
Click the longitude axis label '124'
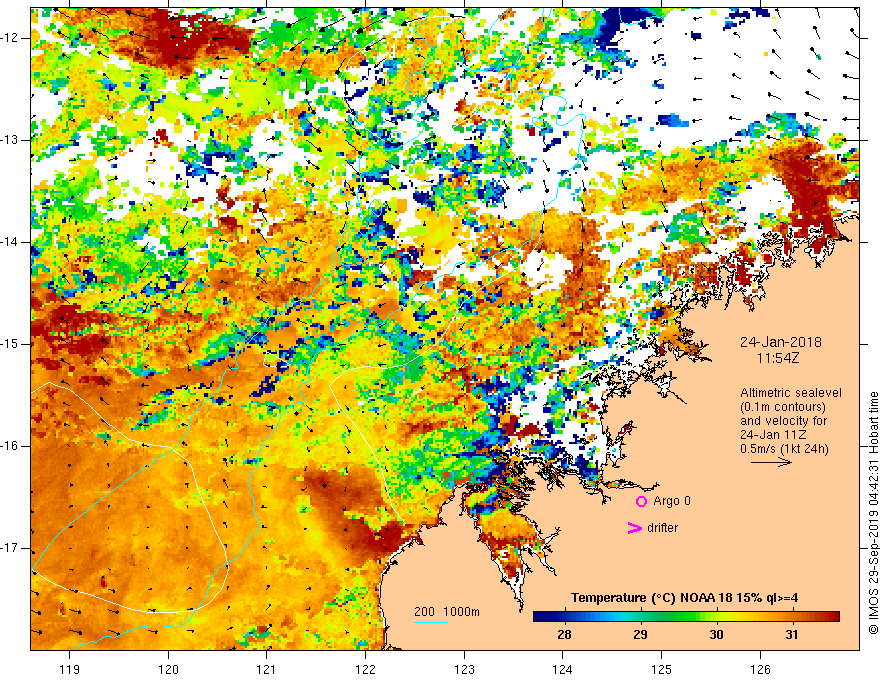click(x=563, y=669)
